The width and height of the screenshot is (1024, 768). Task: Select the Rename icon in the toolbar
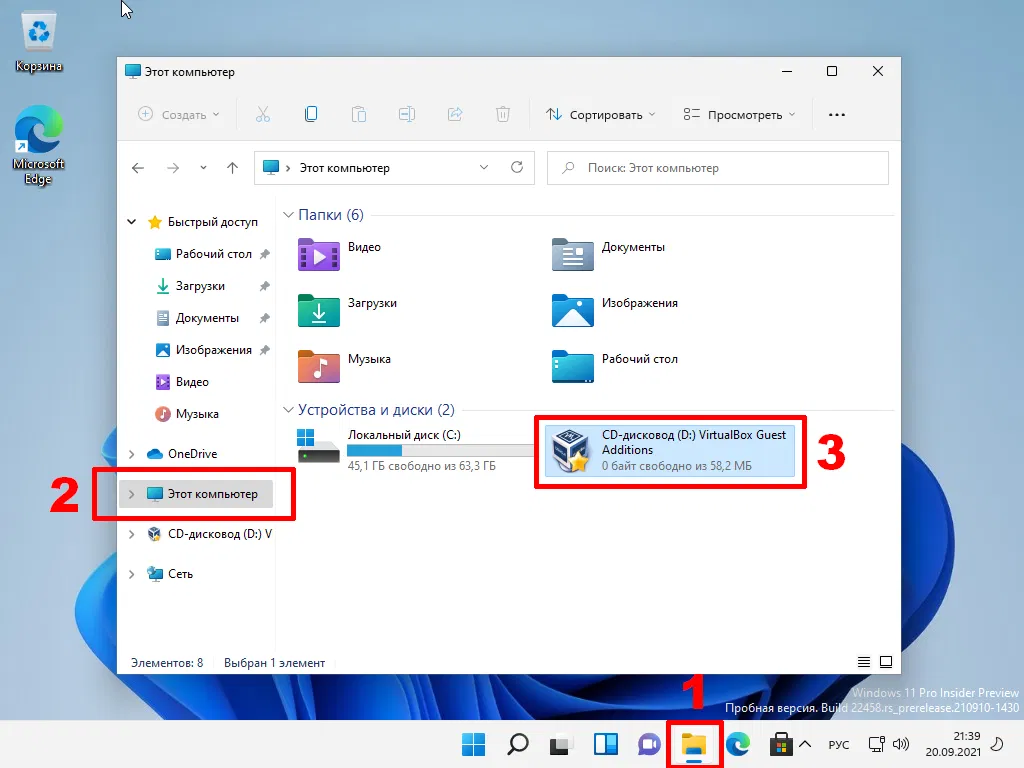point(407,114)
